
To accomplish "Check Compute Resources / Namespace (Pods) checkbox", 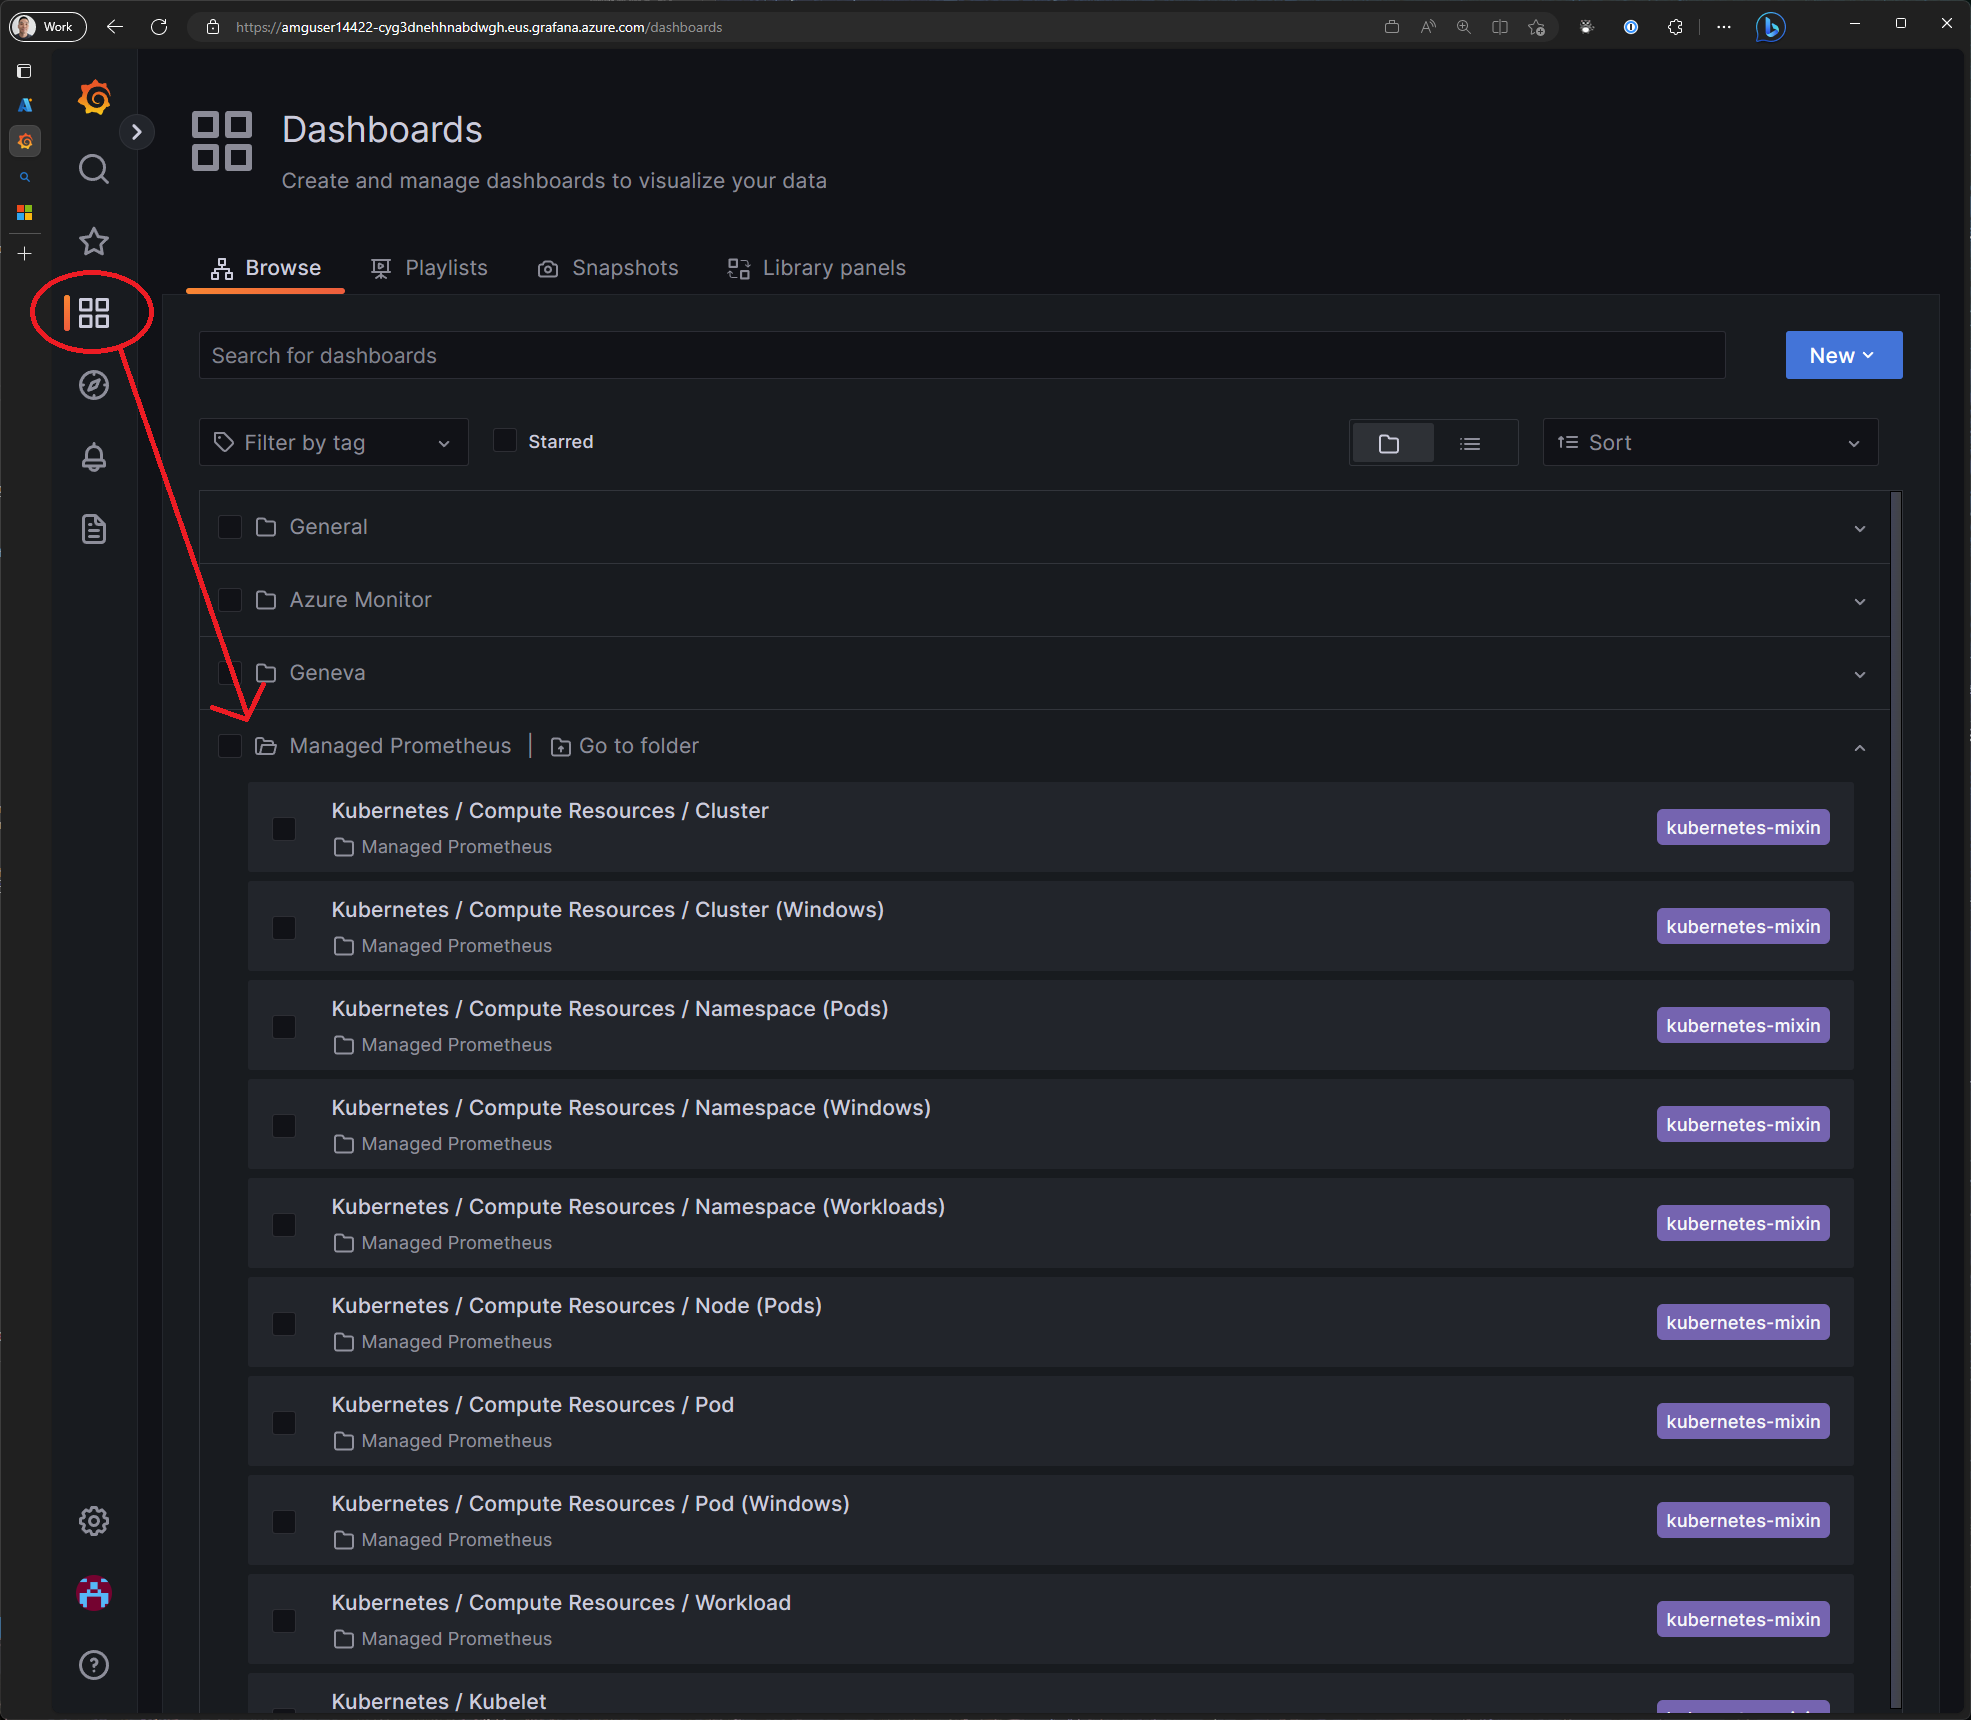I will click(284, 1027).
